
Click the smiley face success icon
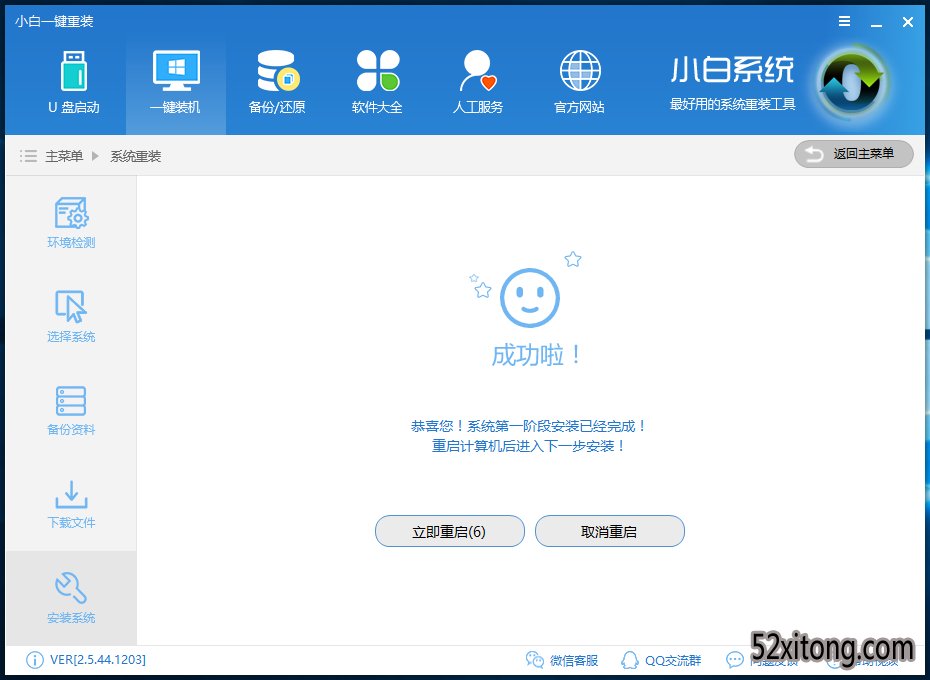tap(530, 297)
